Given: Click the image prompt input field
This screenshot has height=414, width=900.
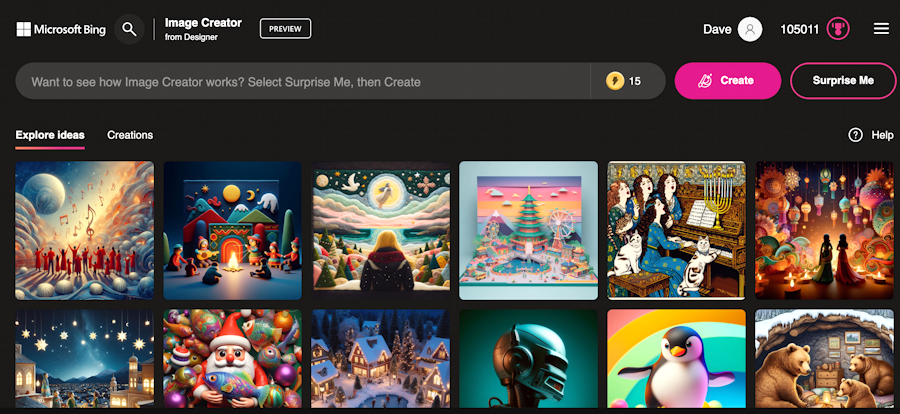Looking at the screenshot, I should tap(302, 81).
